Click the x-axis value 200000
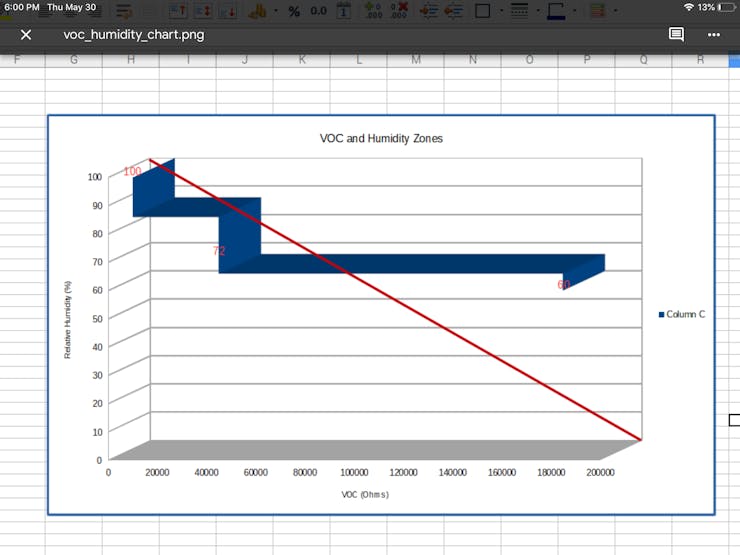Viewport: 740px width, 555px height. point(600,472)
